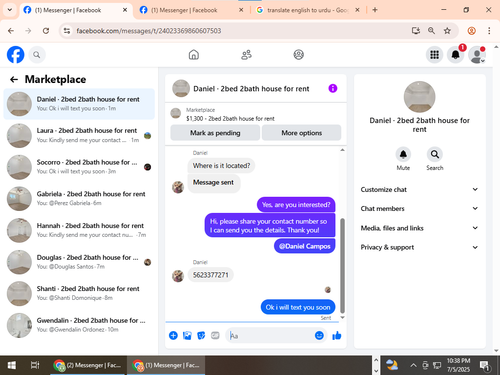Viewport: 500px width, 375px height.
Task: Open conversation information purple icon
Action: point(333,88)
